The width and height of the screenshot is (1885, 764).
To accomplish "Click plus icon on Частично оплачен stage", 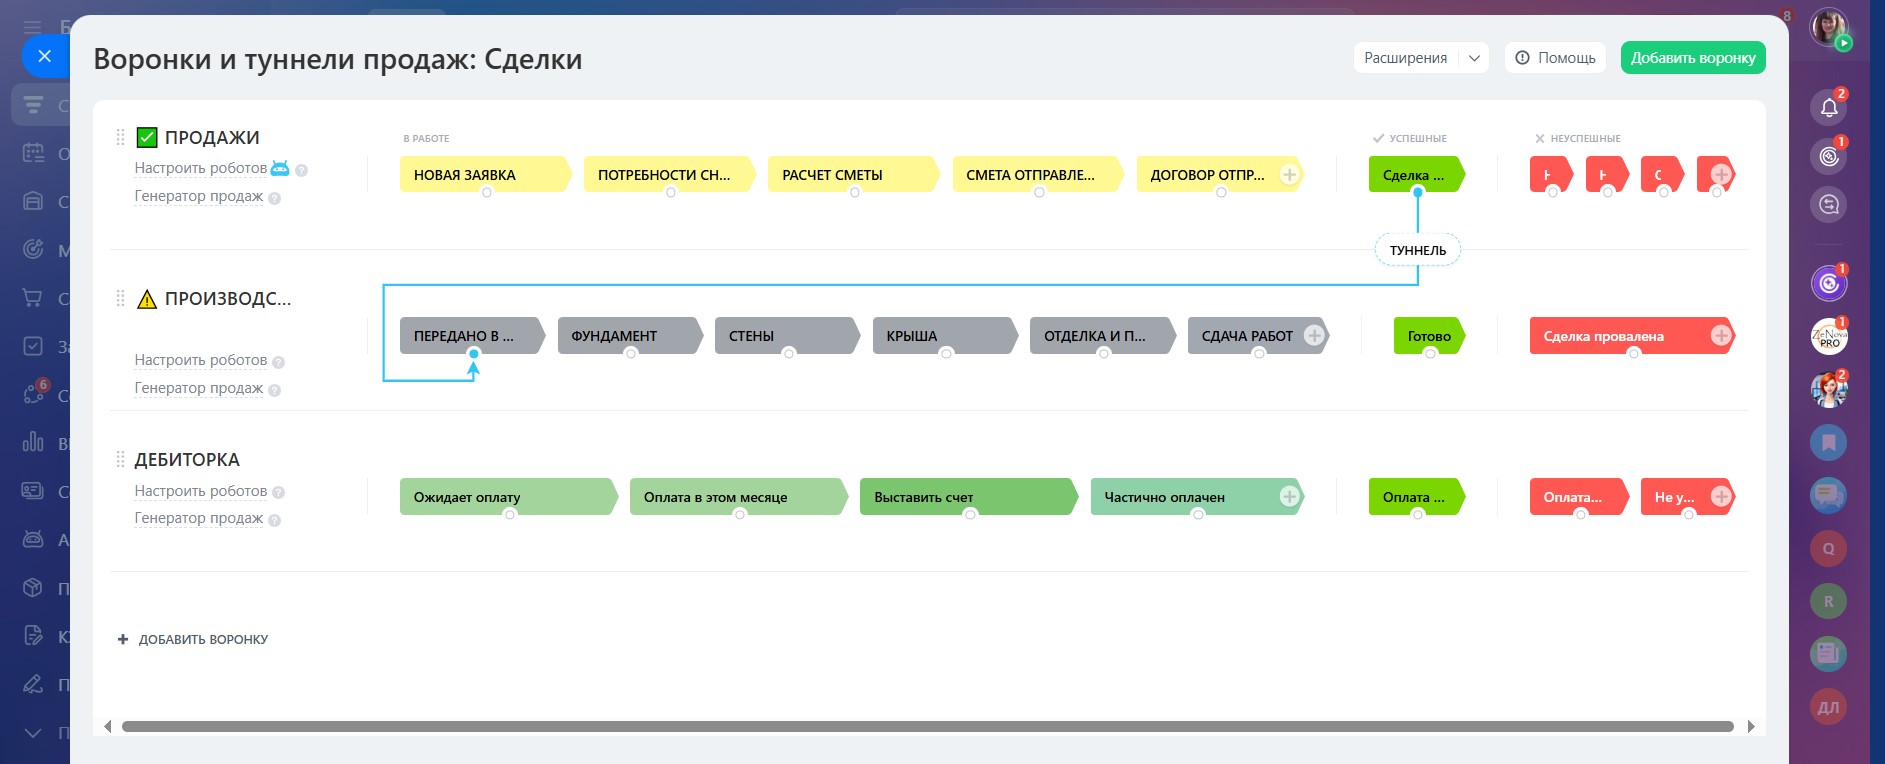I will click(x=1290, y=497).
